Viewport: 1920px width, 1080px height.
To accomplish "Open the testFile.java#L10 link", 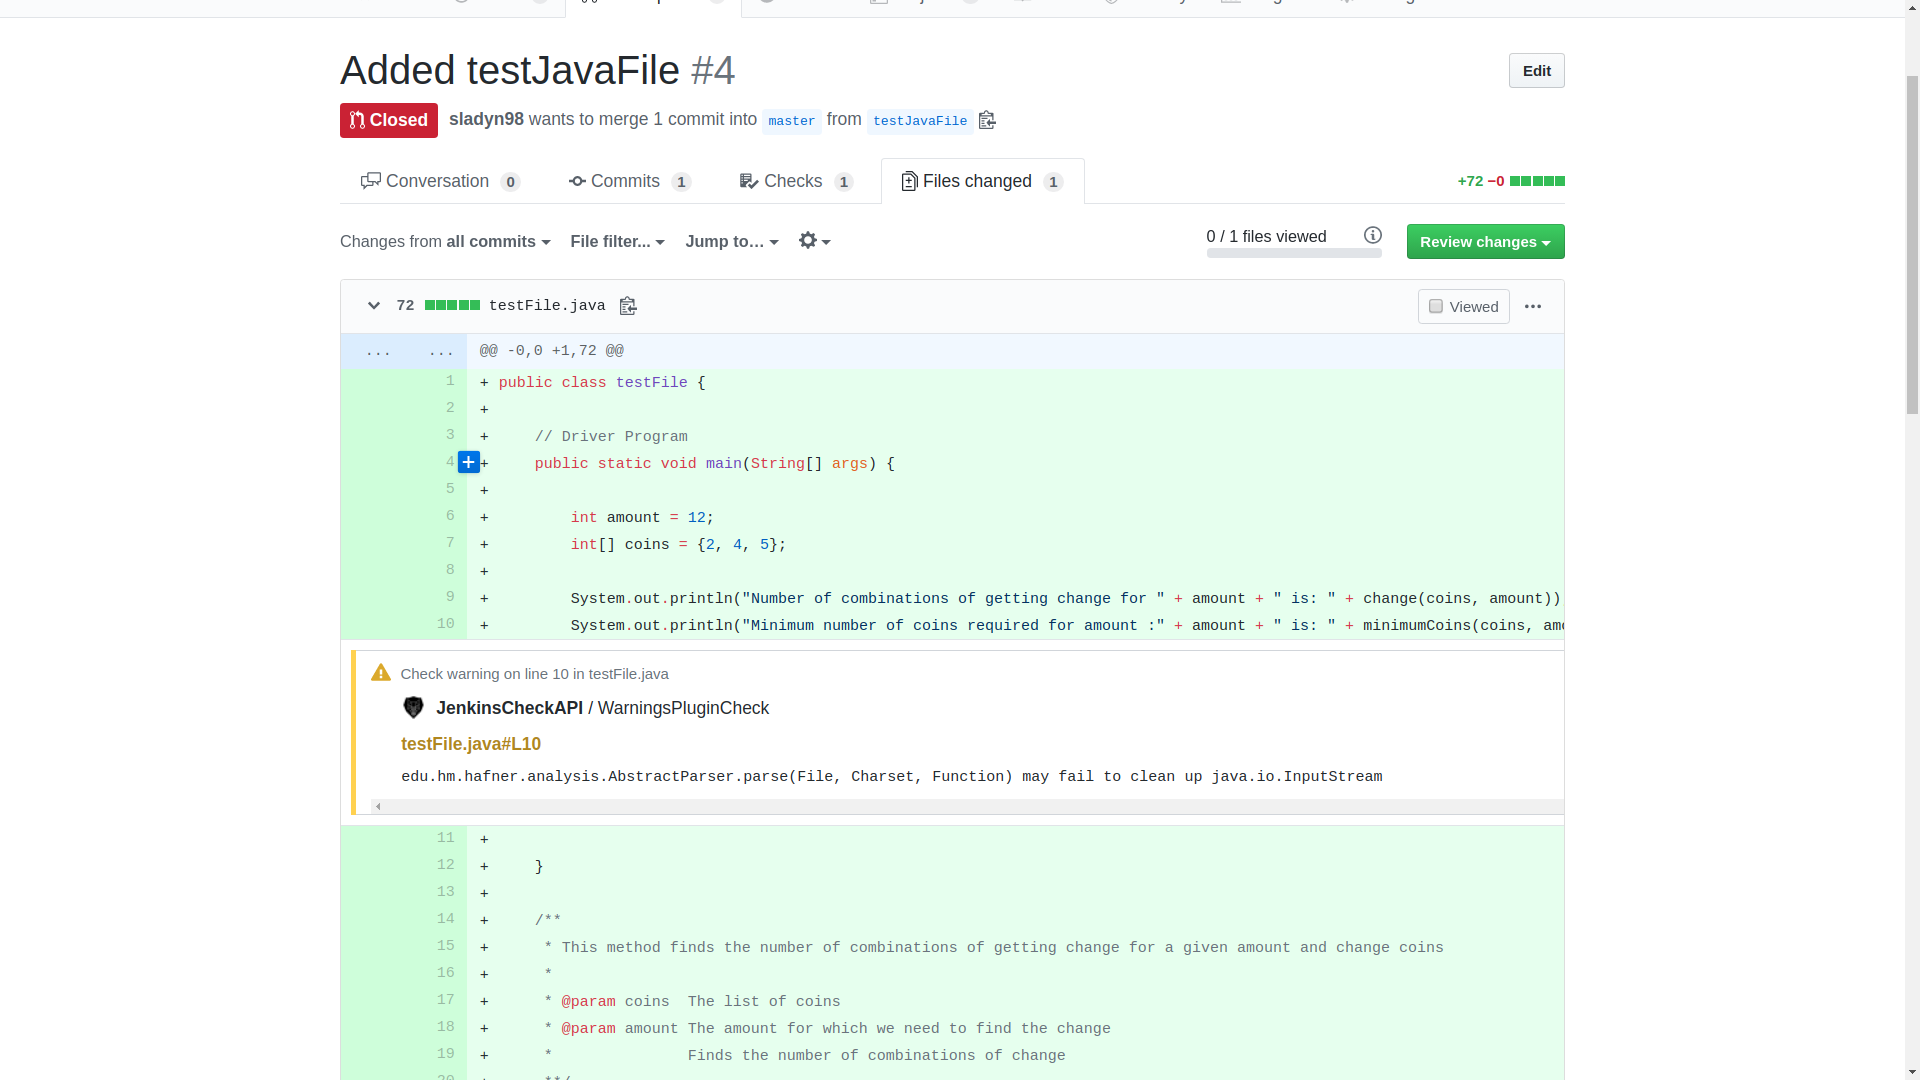I will 470,744.
